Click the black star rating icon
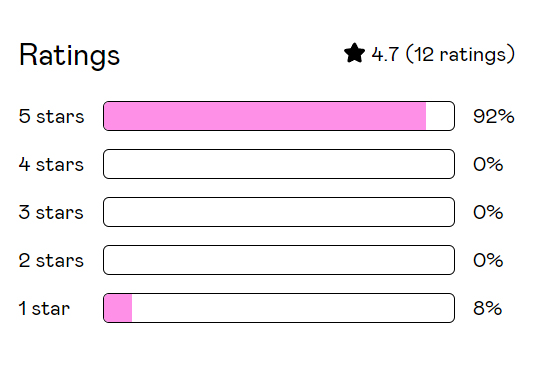 click(x=354, y=53)
